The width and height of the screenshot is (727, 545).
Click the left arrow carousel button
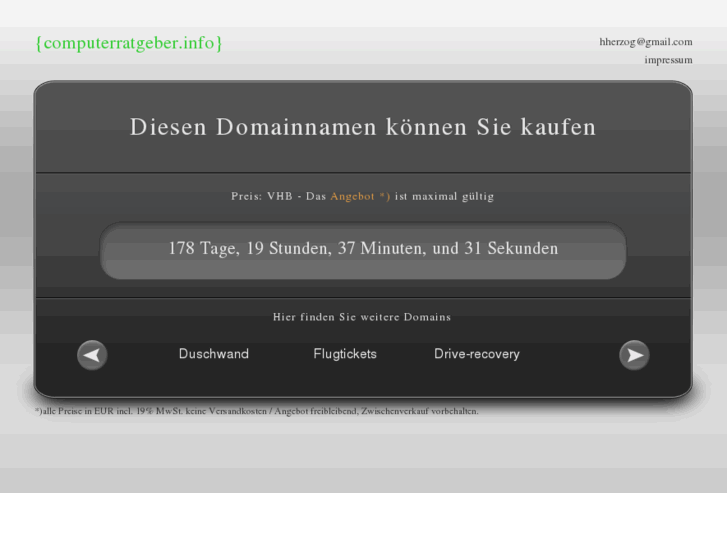[92, 355]
